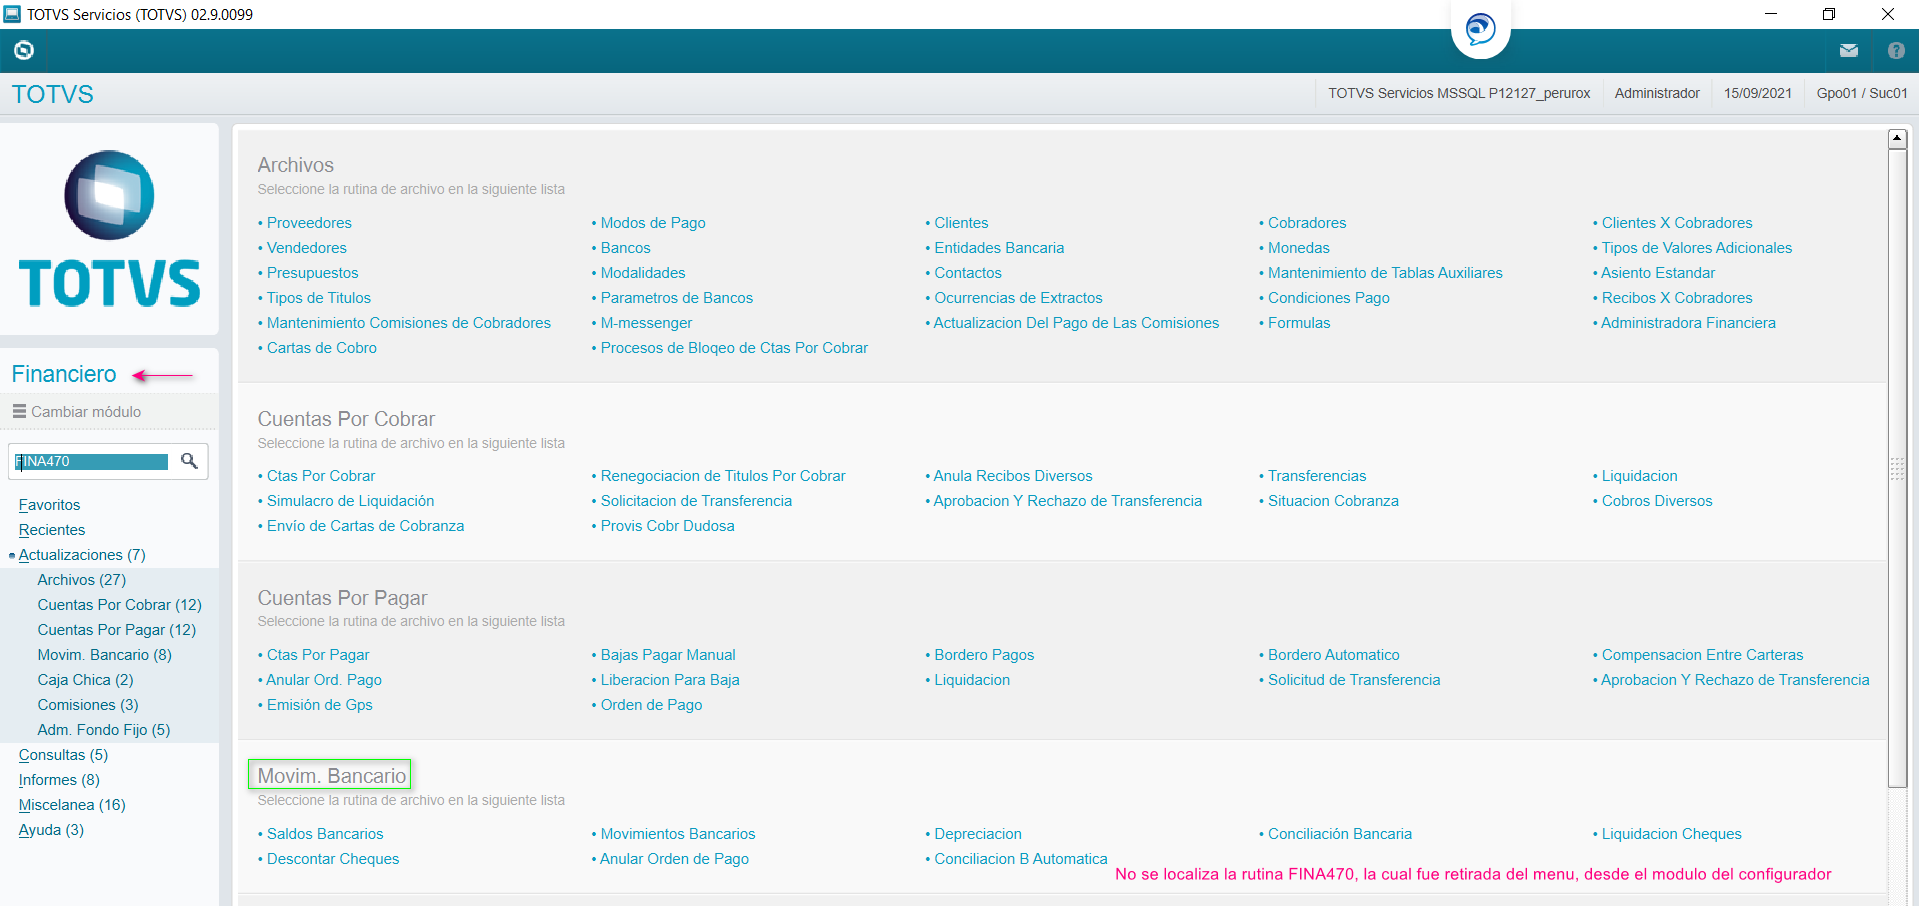Collapse the Actualizaciones (7) menu
The height and width of the screenshot is (906, 1919).
(82, 555)
